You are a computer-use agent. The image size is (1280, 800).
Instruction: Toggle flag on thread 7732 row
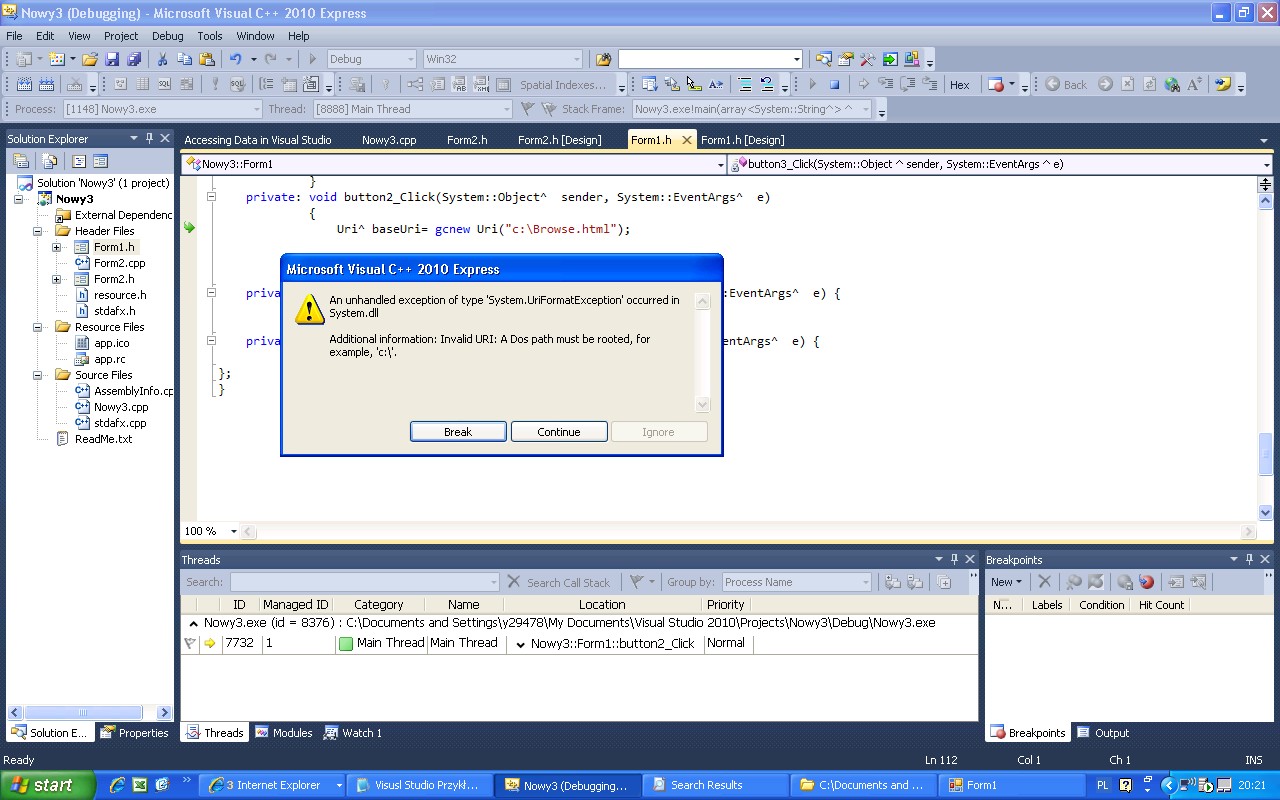pos(190,644)
